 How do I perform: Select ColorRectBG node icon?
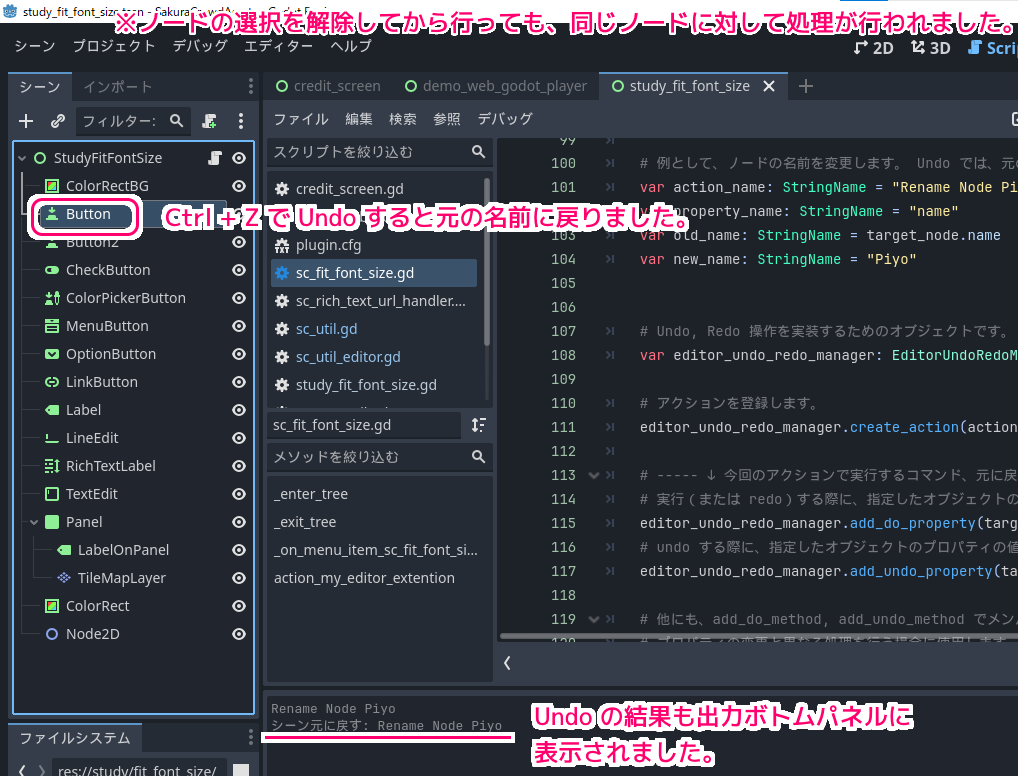pos(52,186)
